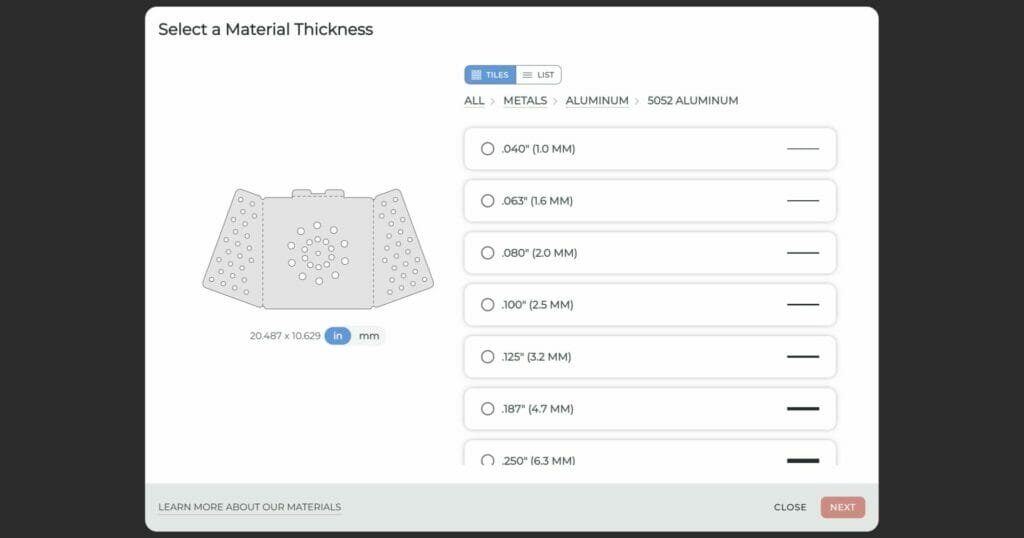
Task: Navigate to METALS breadcrumb
Action: pos(525,101)
